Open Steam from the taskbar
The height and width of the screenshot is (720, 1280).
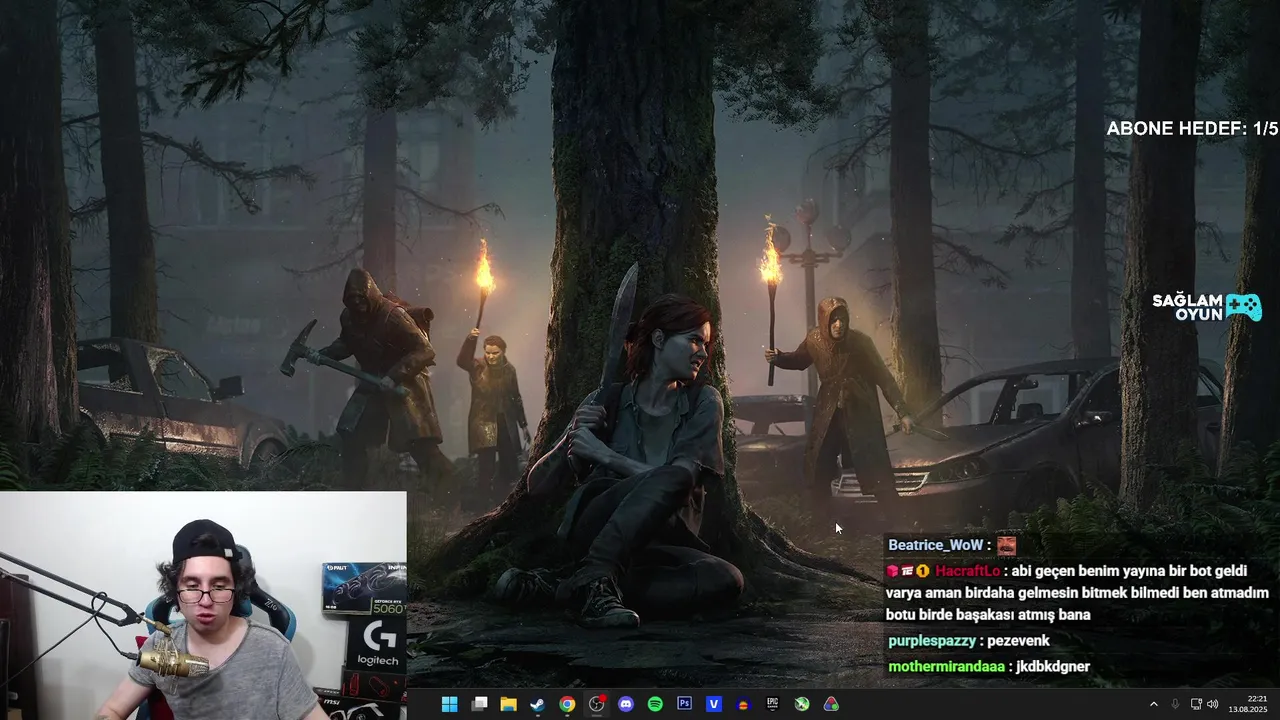click(x=537, y=704)
